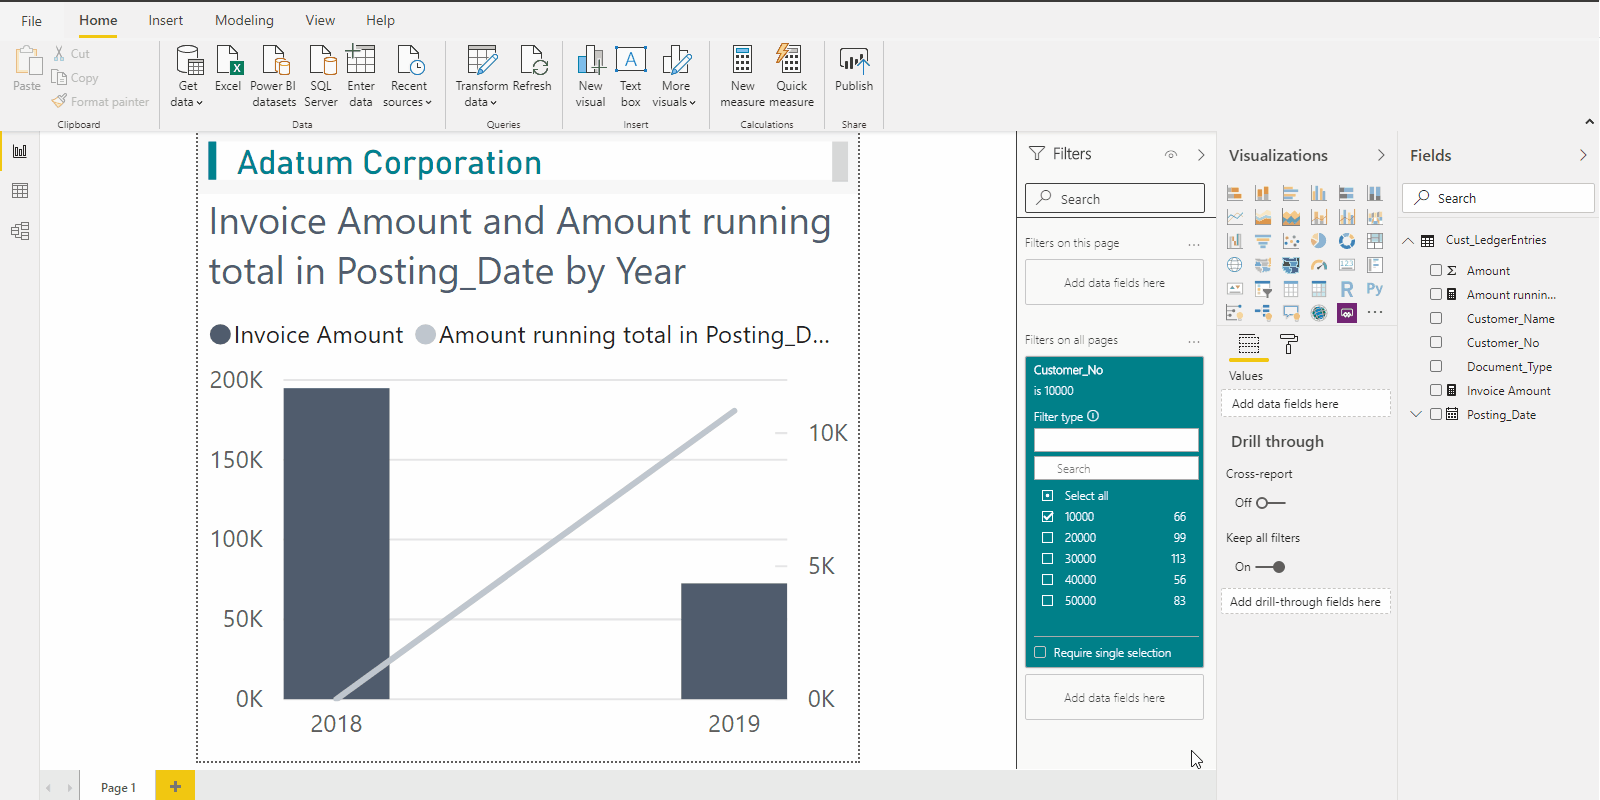Switch to Format paint roller pane

pos(1289,344)
